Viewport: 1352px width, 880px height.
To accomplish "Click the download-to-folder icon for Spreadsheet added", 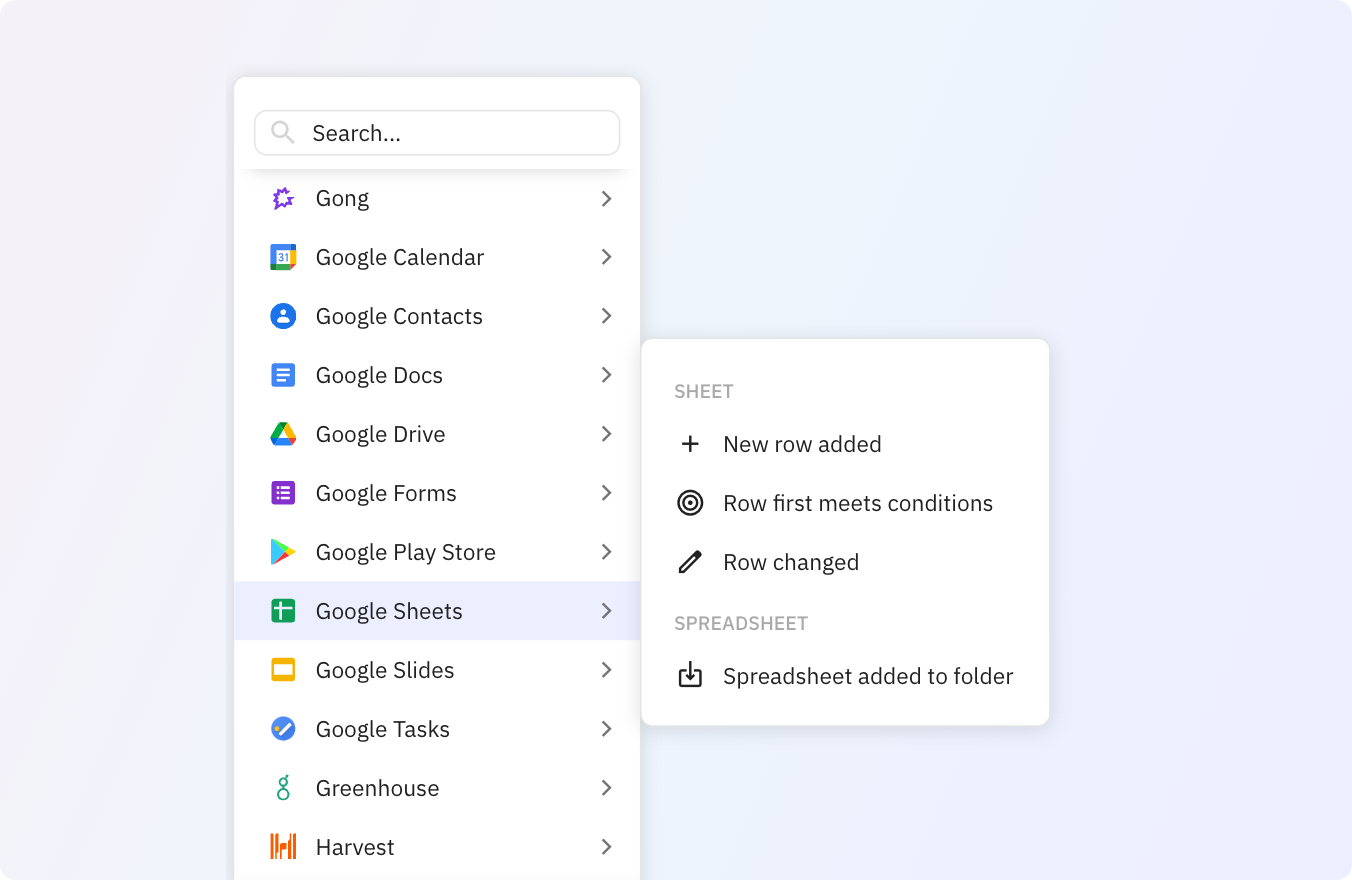I will click(x=690, y=676).
